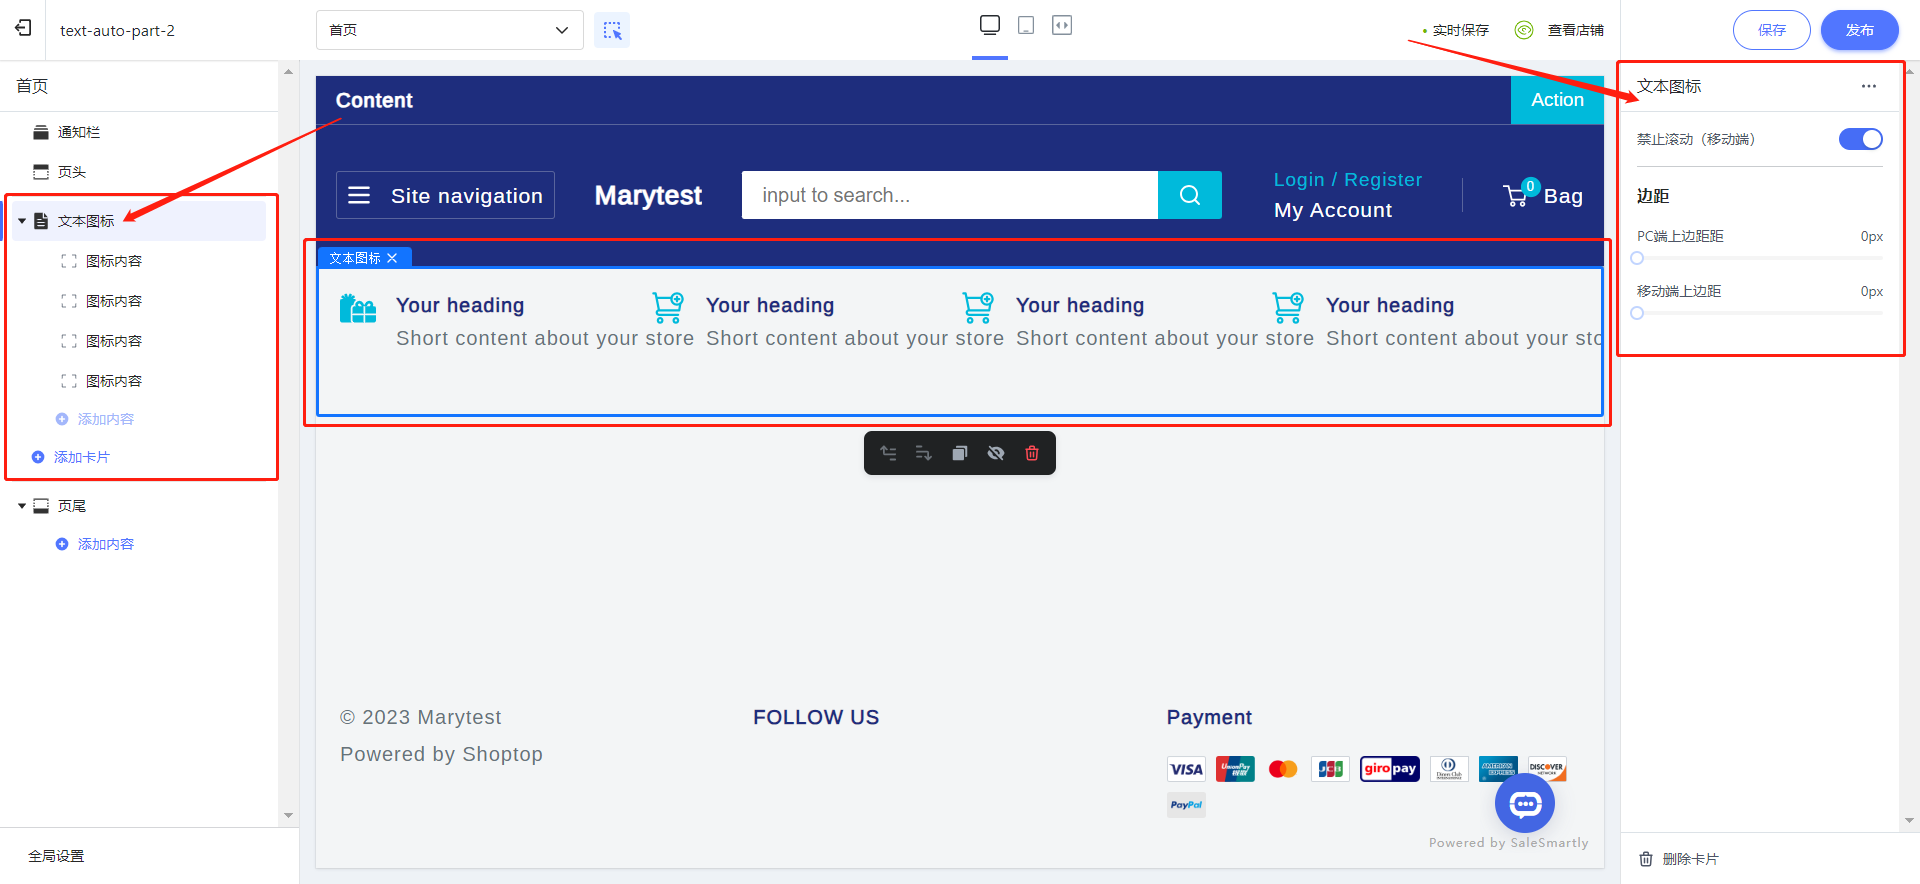Move the section down in floating toolbar
The image size is (1920, 884).
point(924,453)
